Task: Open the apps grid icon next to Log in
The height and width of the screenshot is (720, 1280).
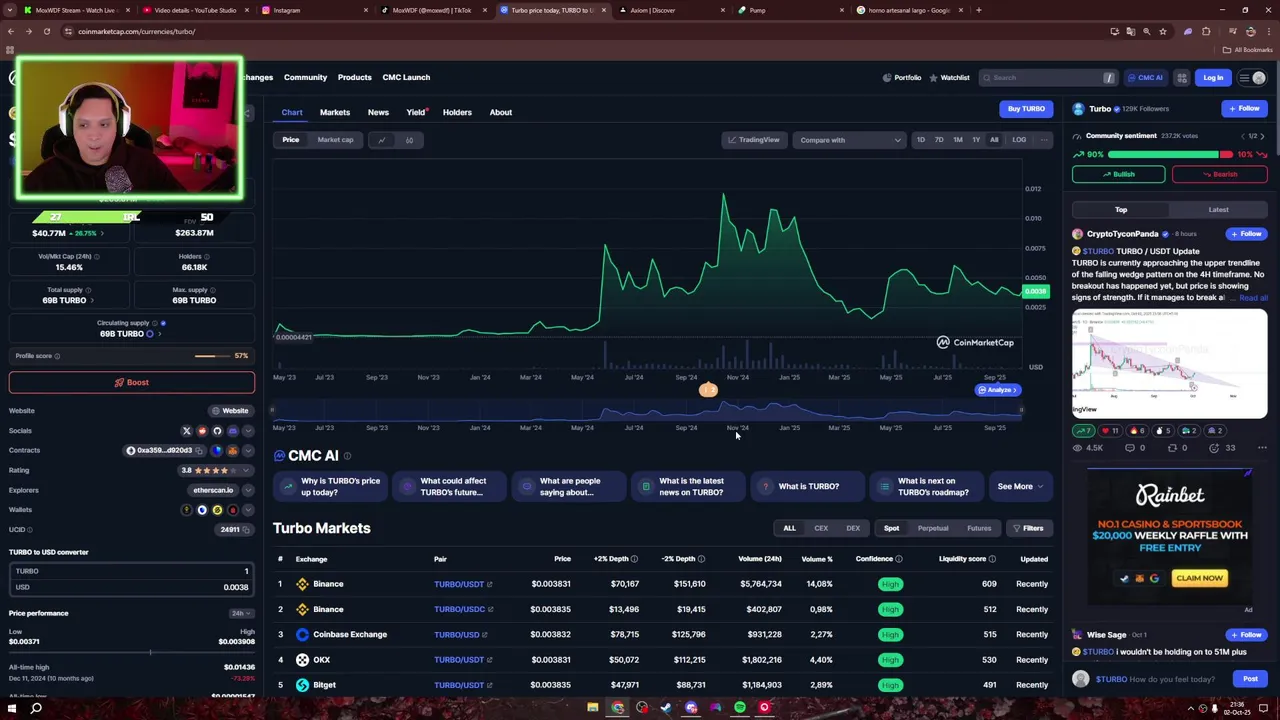Action: coord(1181,78)
